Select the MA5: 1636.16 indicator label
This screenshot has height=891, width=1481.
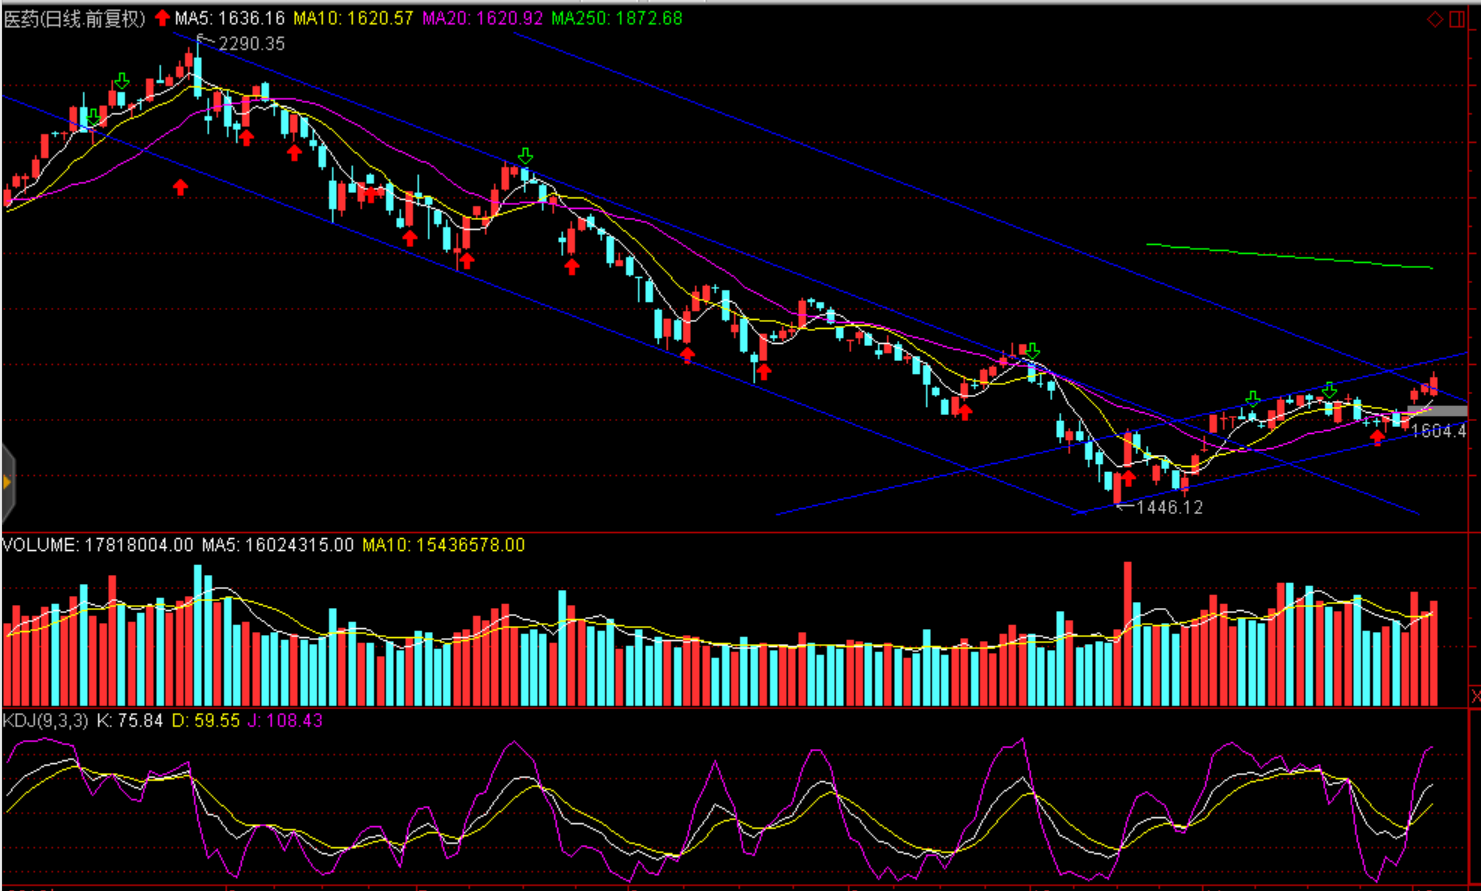(229, 18)
